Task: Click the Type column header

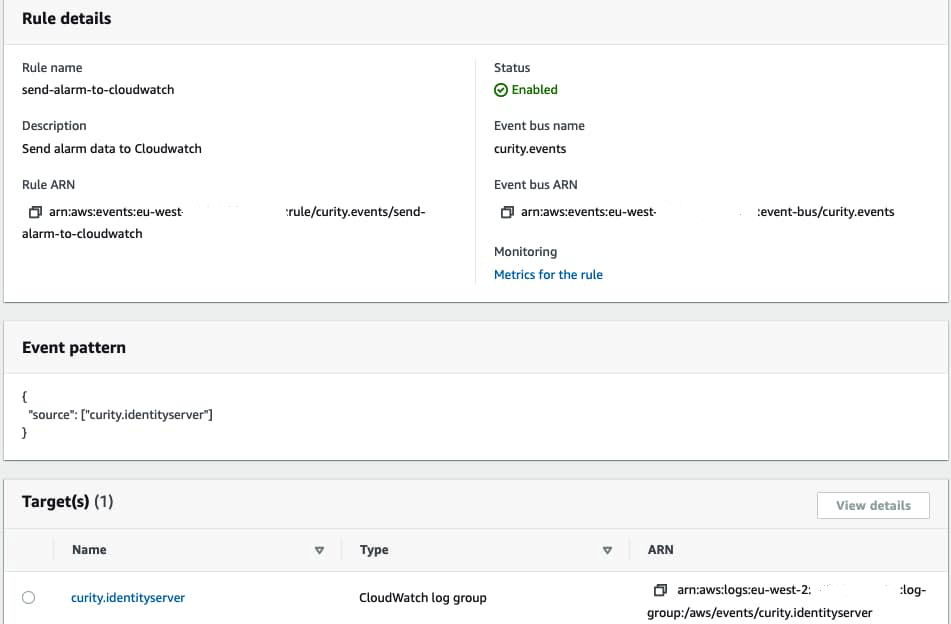Action: (374, 550)
